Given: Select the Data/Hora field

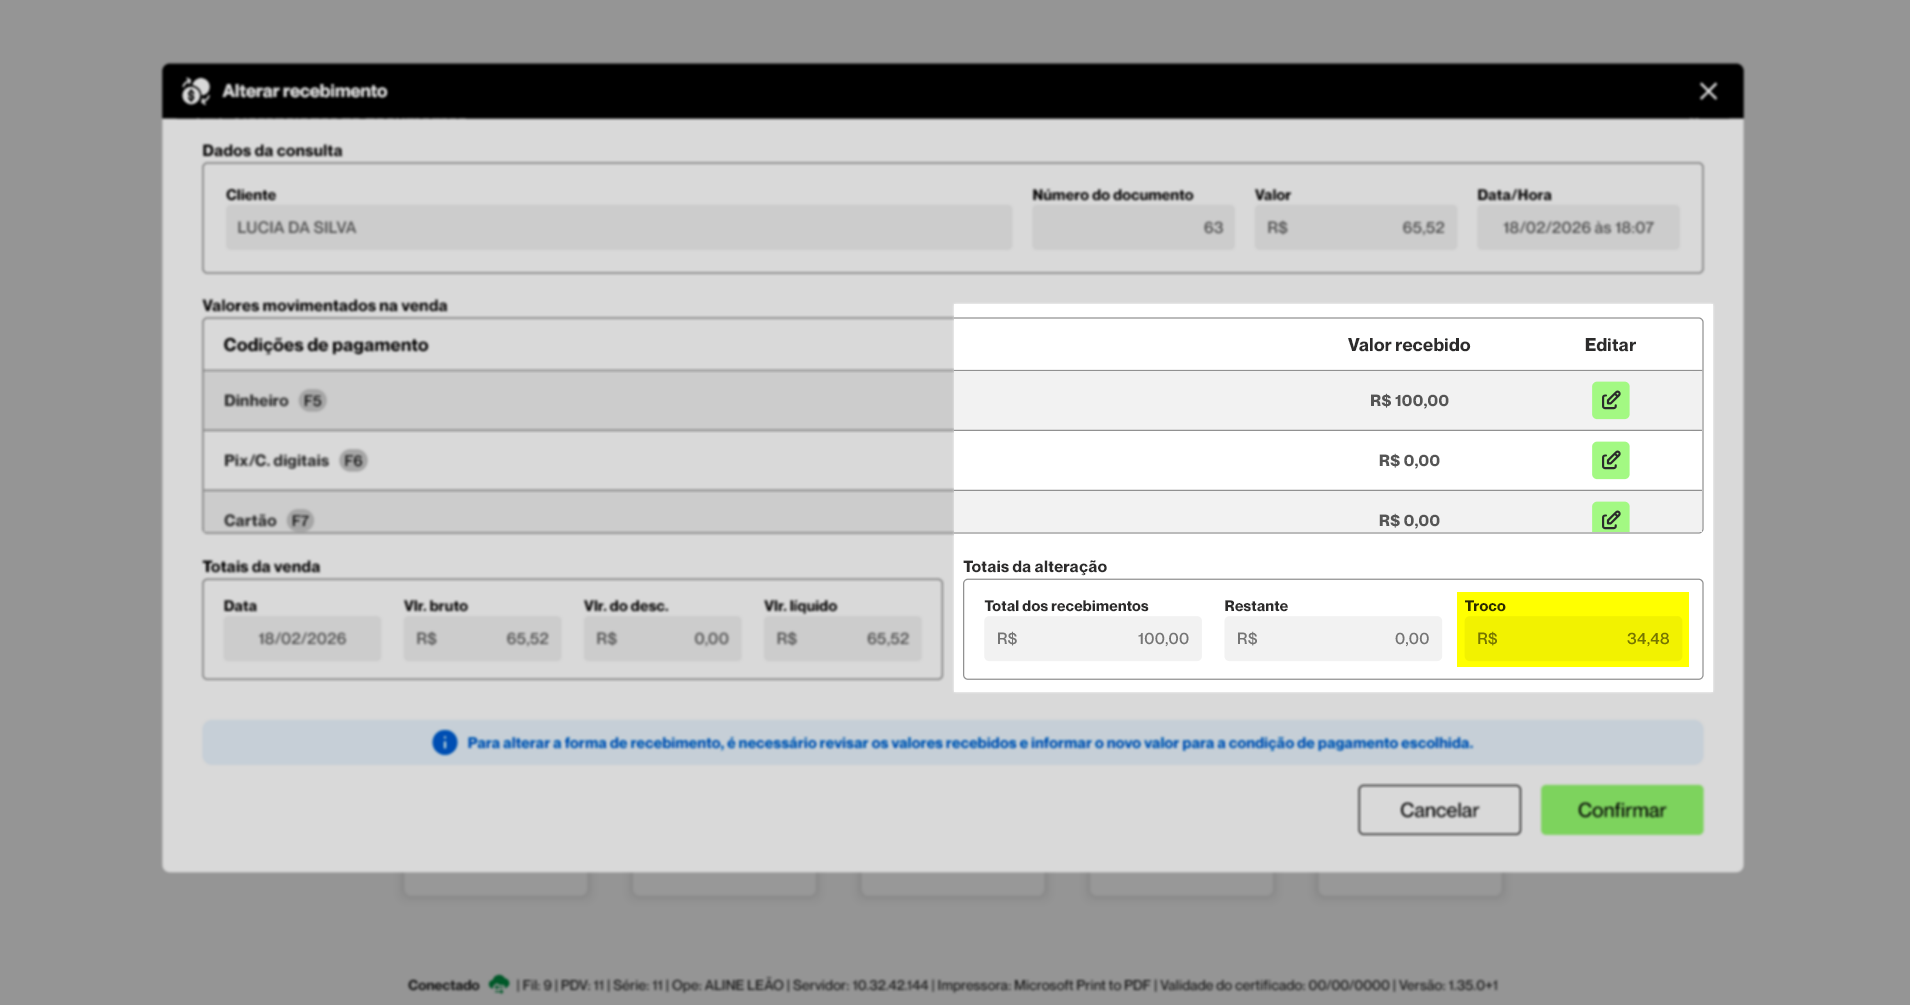Looking at the screenshot, I should [1577, 228].
